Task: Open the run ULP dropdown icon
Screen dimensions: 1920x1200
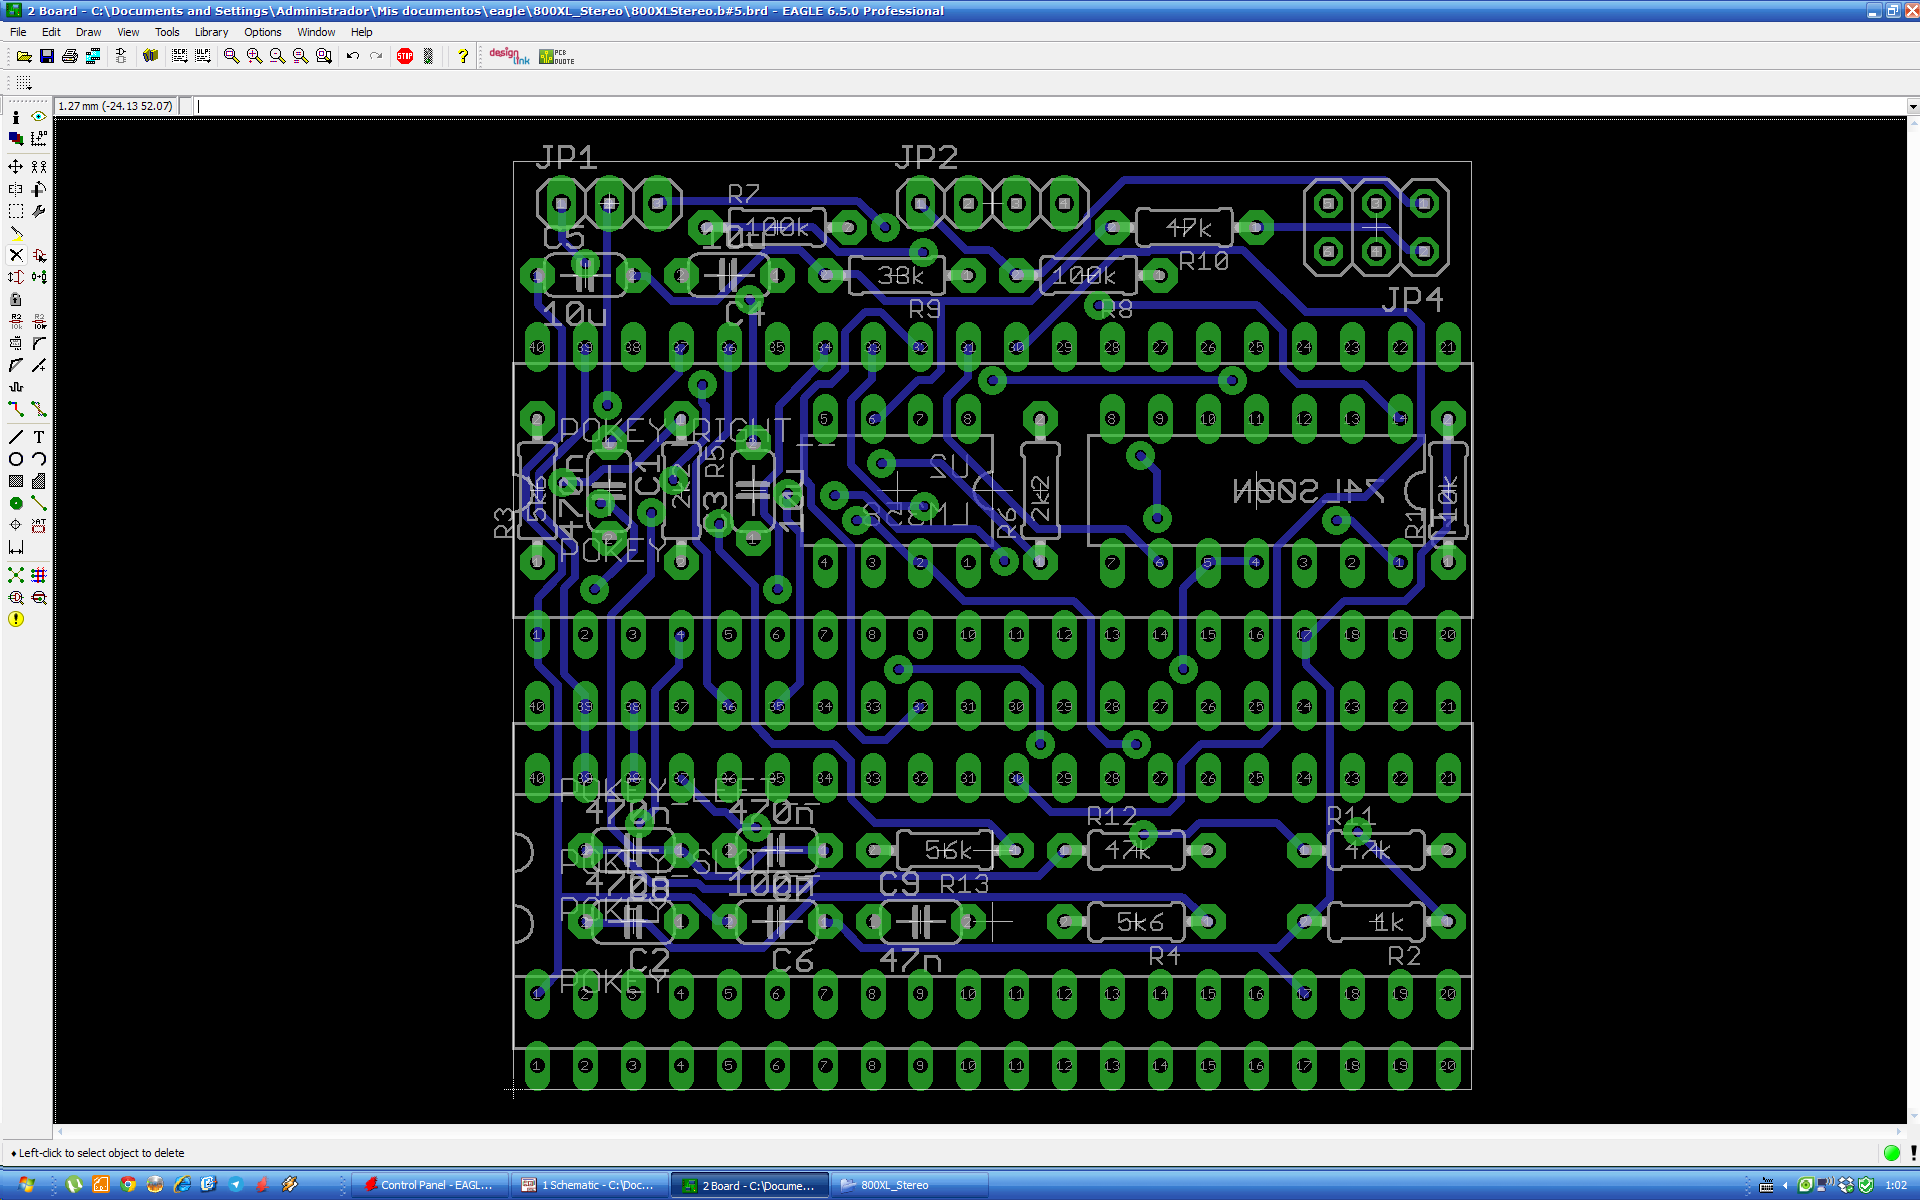Action: coord(203,56)
